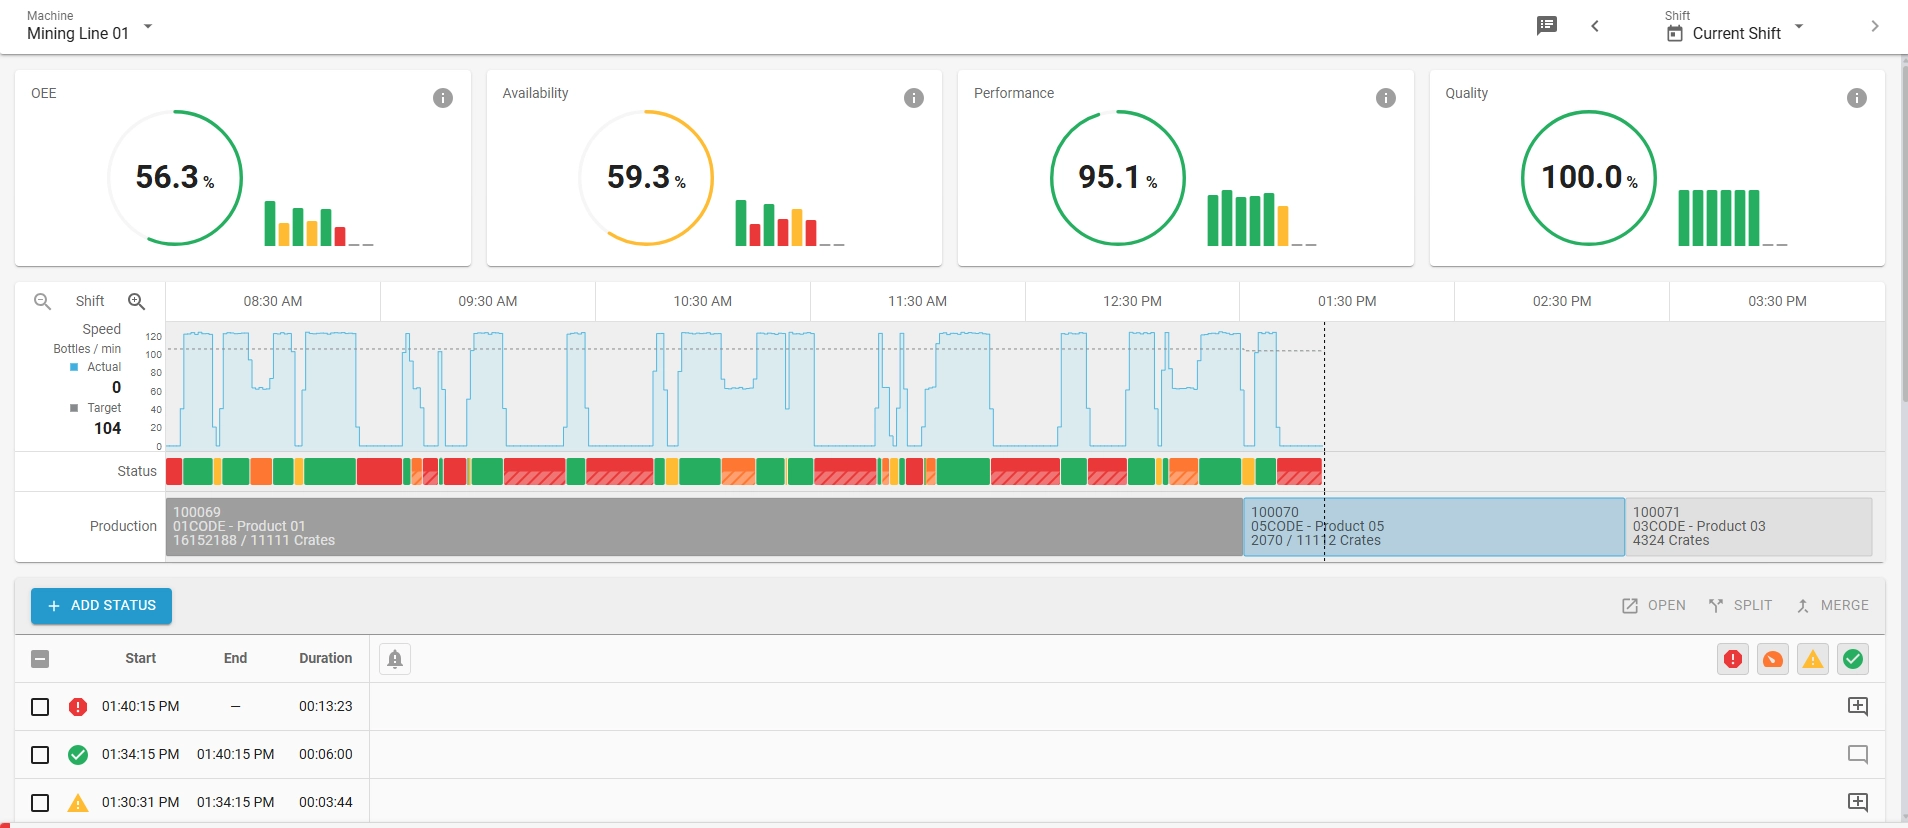Filter by yellow warning status icon

click(1813, 659)
